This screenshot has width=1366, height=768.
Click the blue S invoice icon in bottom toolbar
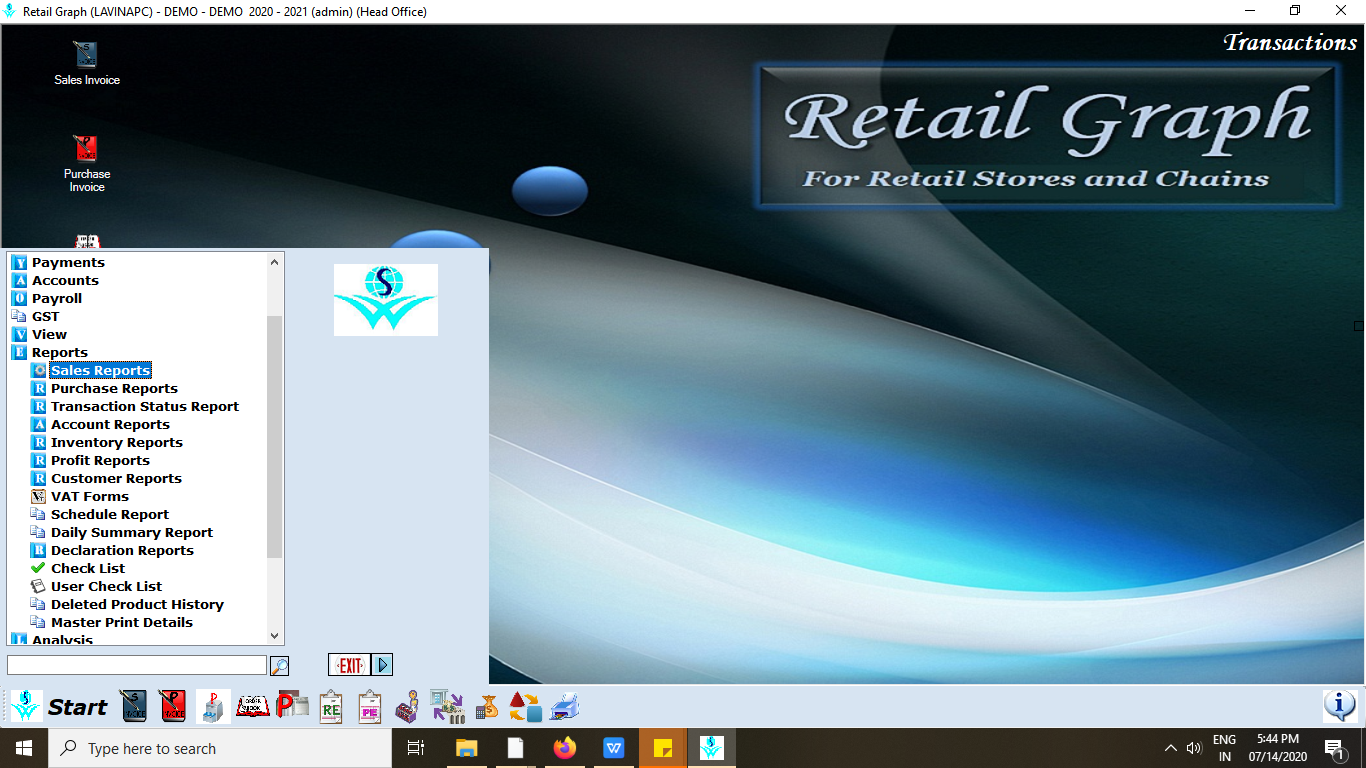click(135, 707)
